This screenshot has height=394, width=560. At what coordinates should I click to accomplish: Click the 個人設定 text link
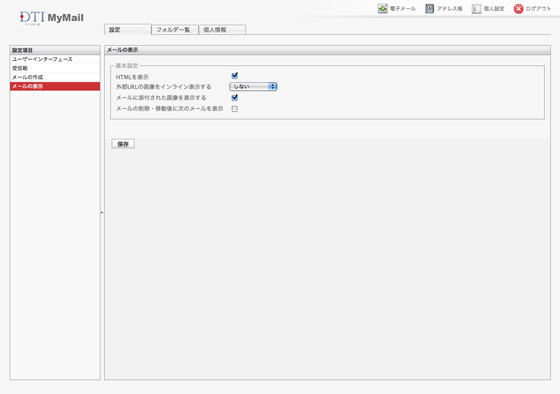(494, 9)
